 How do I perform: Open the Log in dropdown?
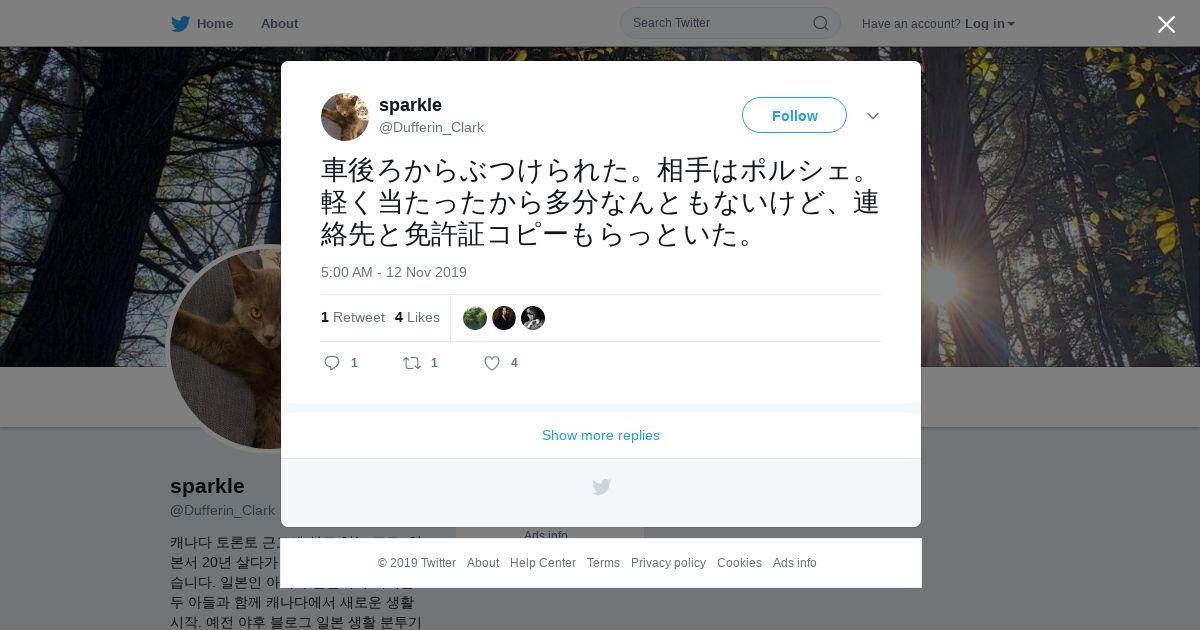990,24
